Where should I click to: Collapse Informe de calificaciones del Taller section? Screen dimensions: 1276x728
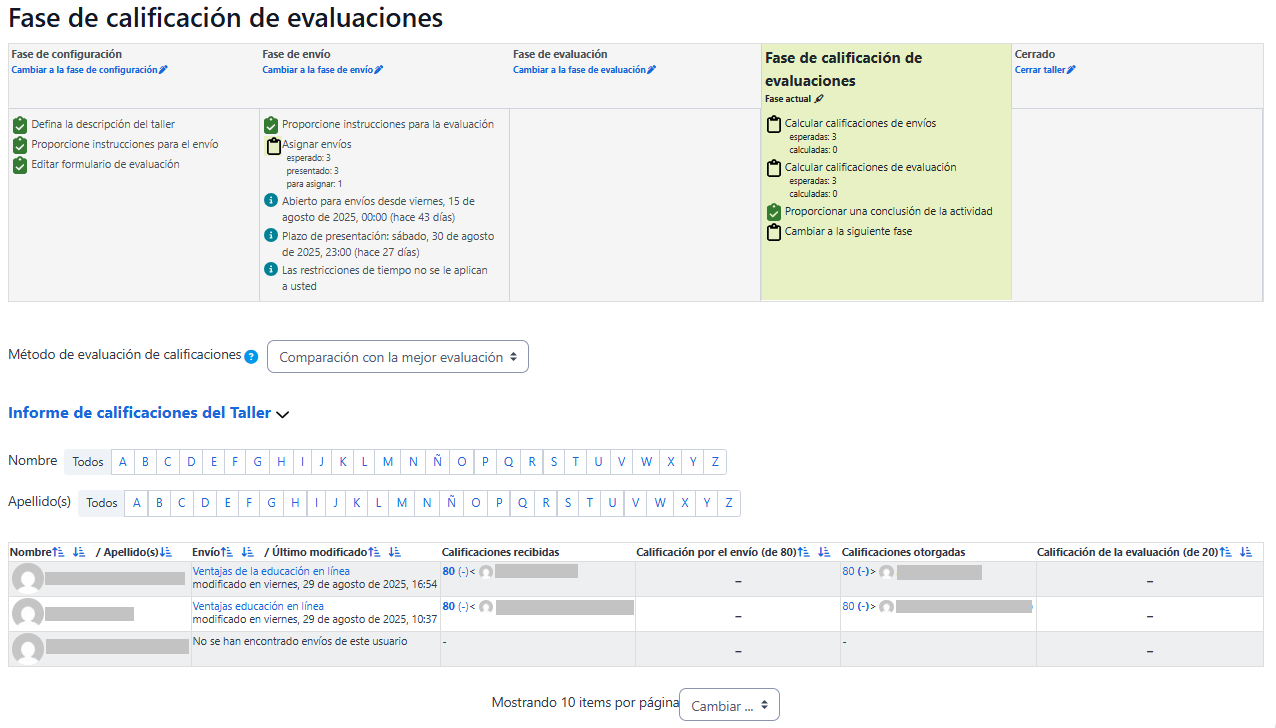coord(282,413)
